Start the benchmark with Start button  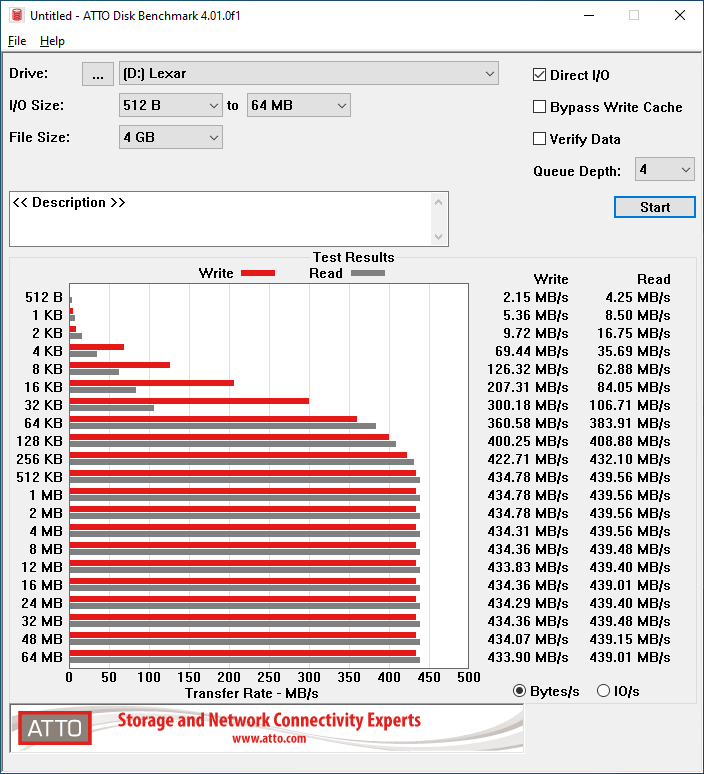coord(655,207)
